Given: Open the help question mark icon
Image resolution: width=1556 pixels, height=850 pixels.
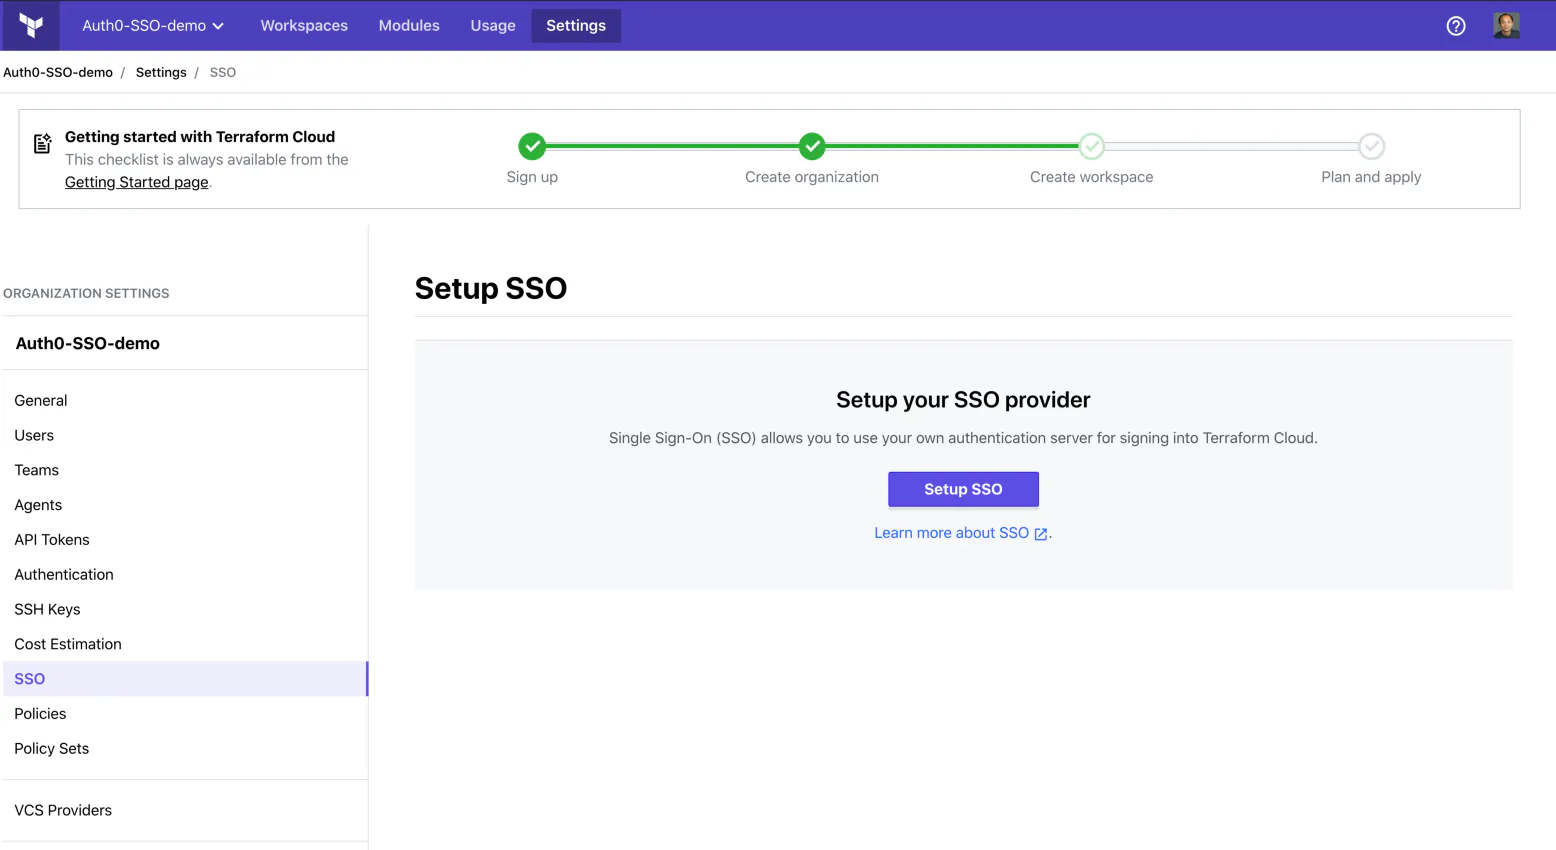Looking at the screenshot, I should pyautogui.click(x=1456, y=26).
